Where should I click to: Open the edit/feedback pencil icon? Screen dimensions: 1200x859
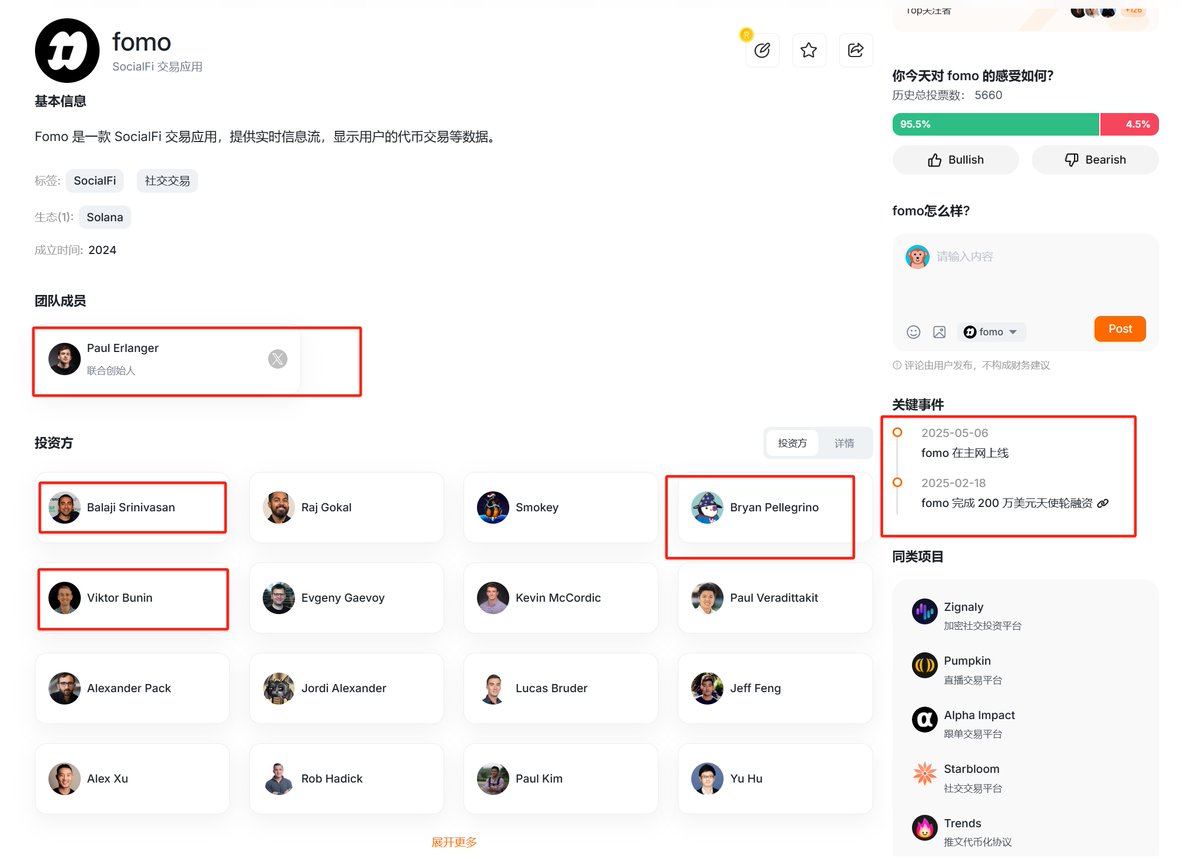pyautogui.click(x=762, y=50)
